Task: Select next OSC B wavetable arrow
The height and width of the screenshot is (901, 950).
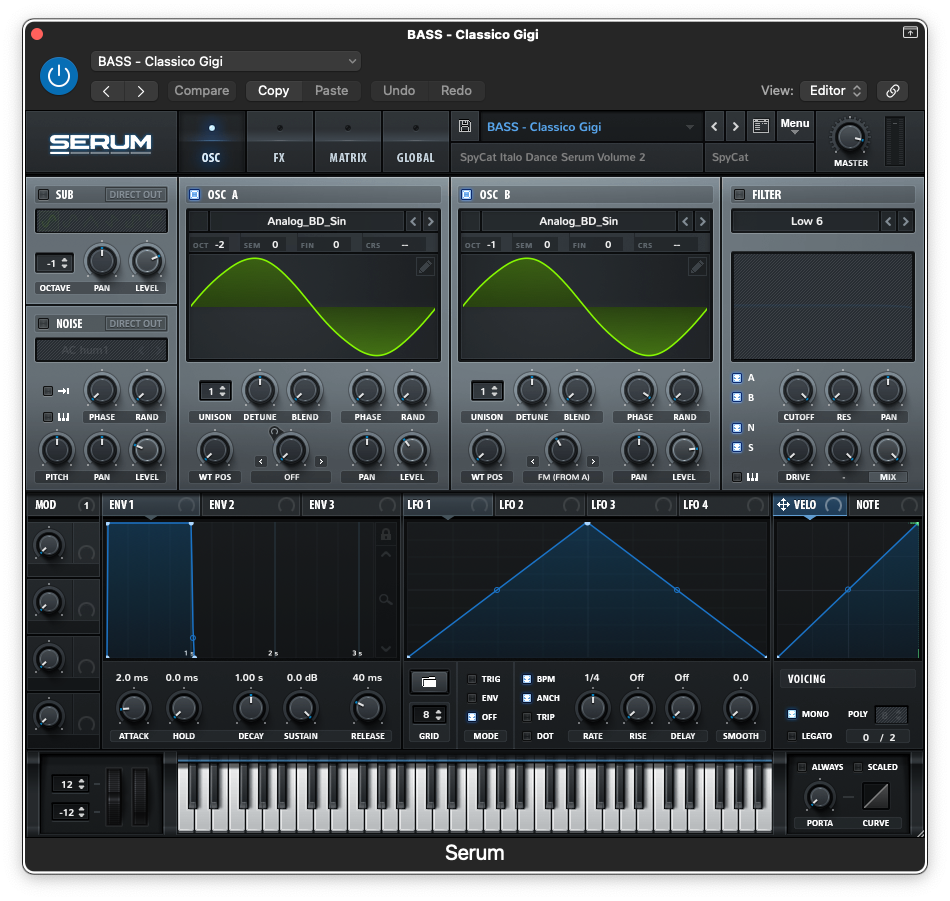Action: [x=702, y=221]
